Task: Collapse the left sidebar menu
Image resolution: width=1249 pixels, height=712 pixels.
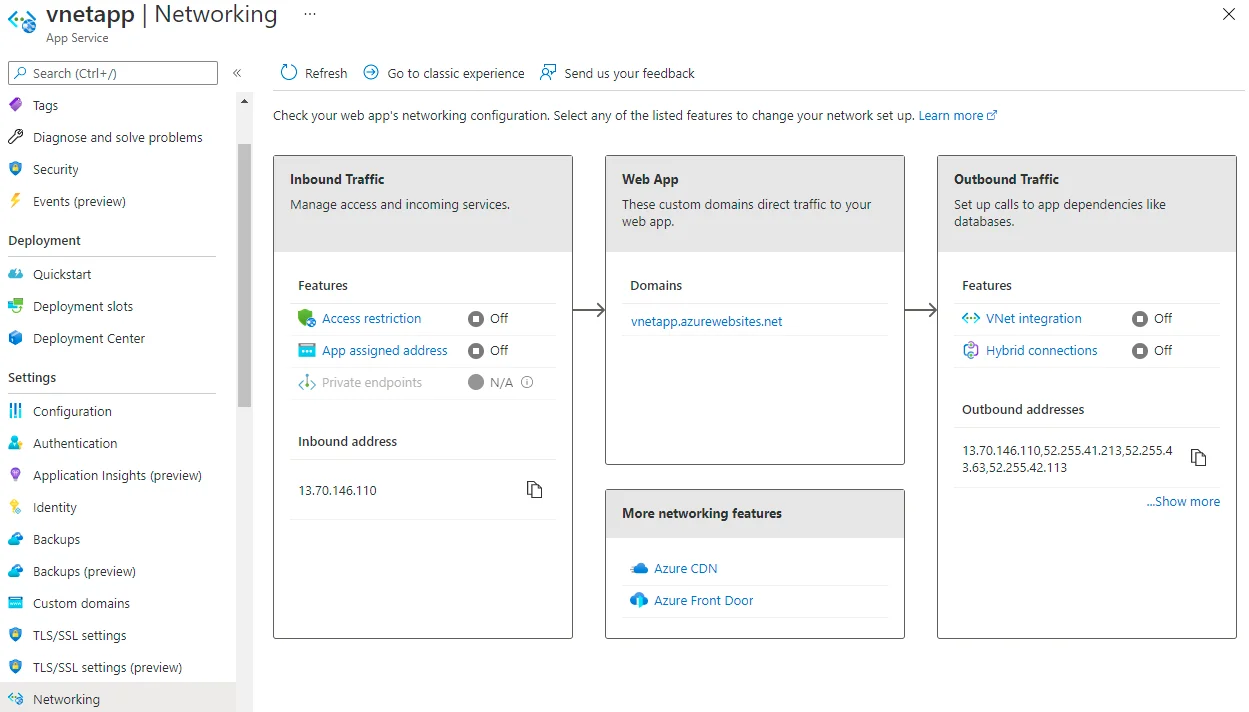Action: 237,73
